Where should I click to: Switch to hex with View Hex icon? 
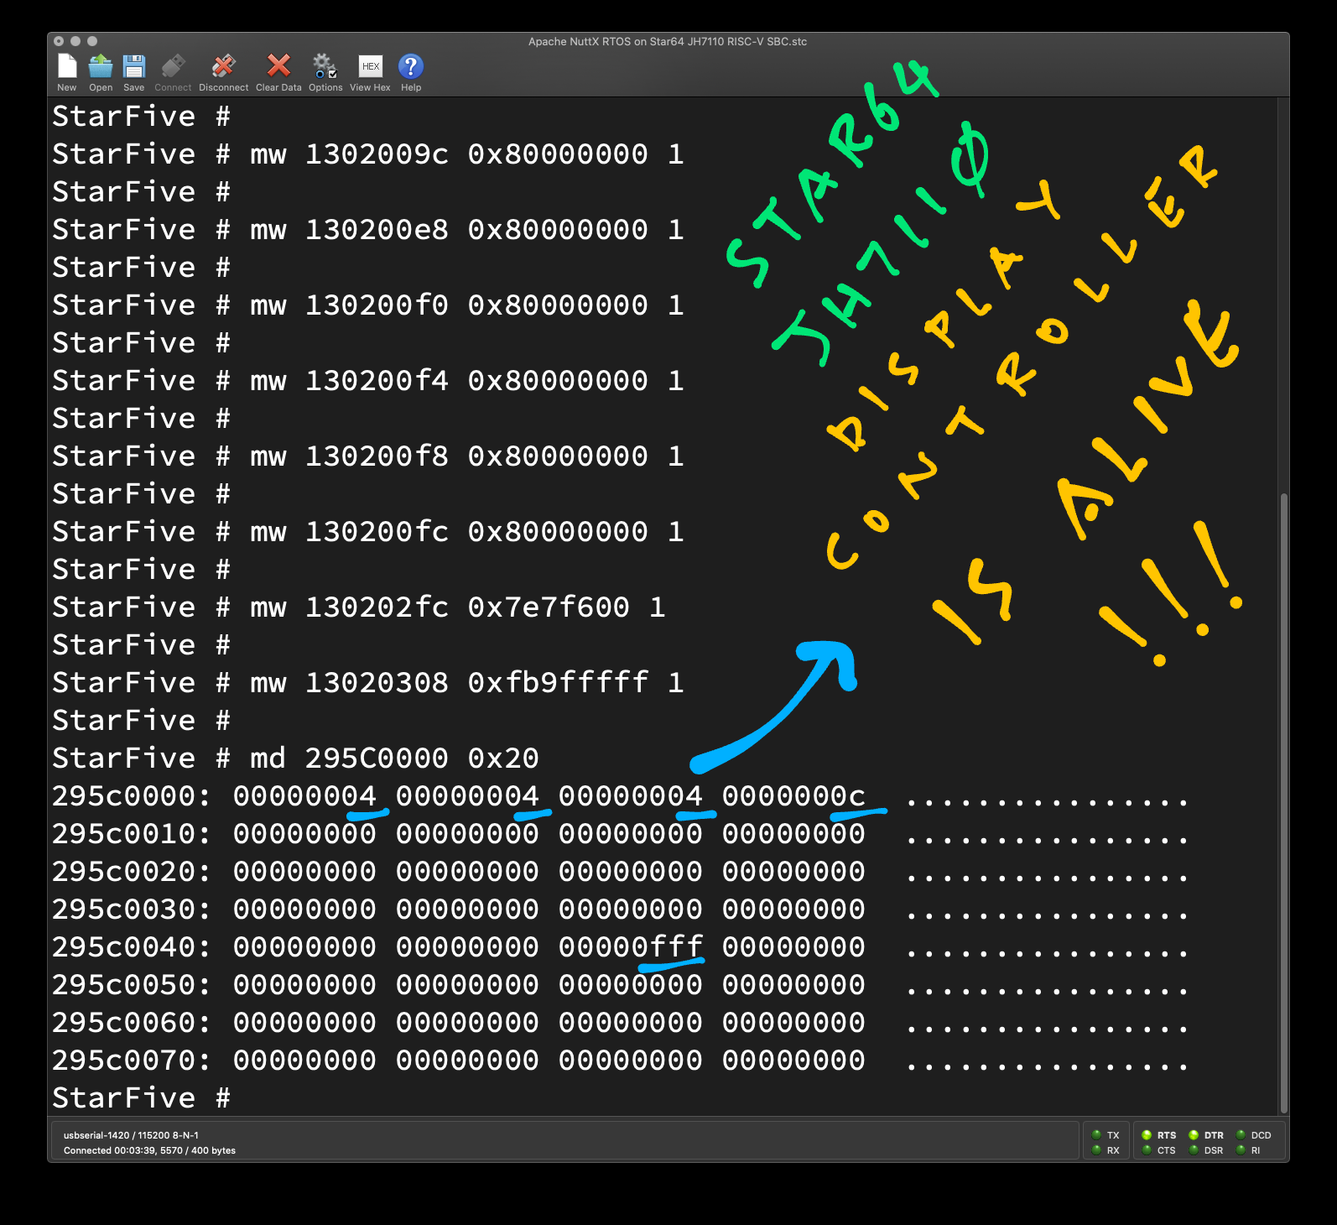tap(370, 67)
